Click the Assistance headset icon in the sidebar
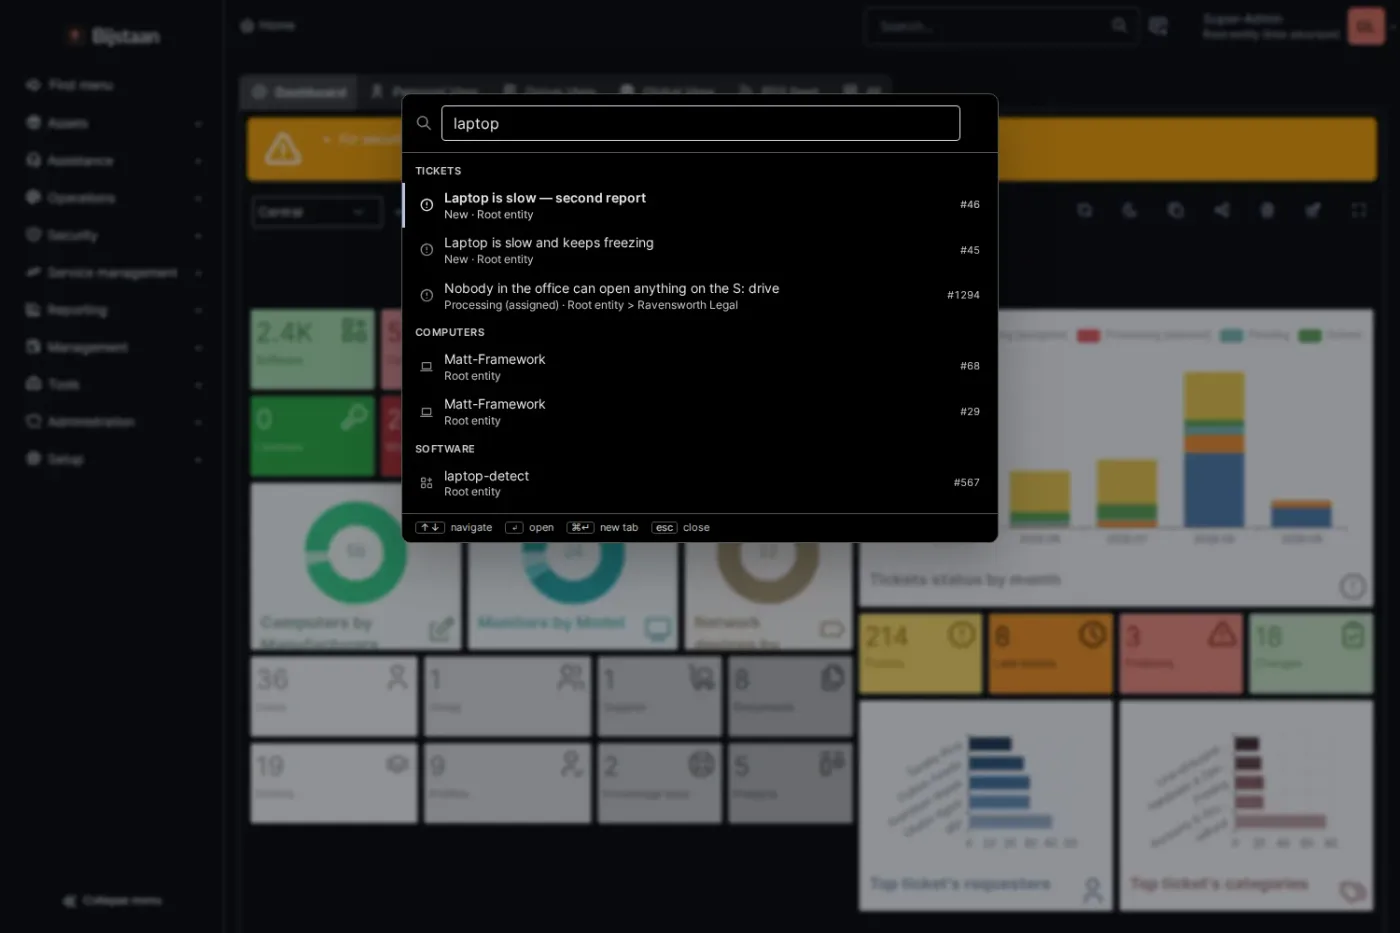The image size is (1400, 933). tap(33, 160)
